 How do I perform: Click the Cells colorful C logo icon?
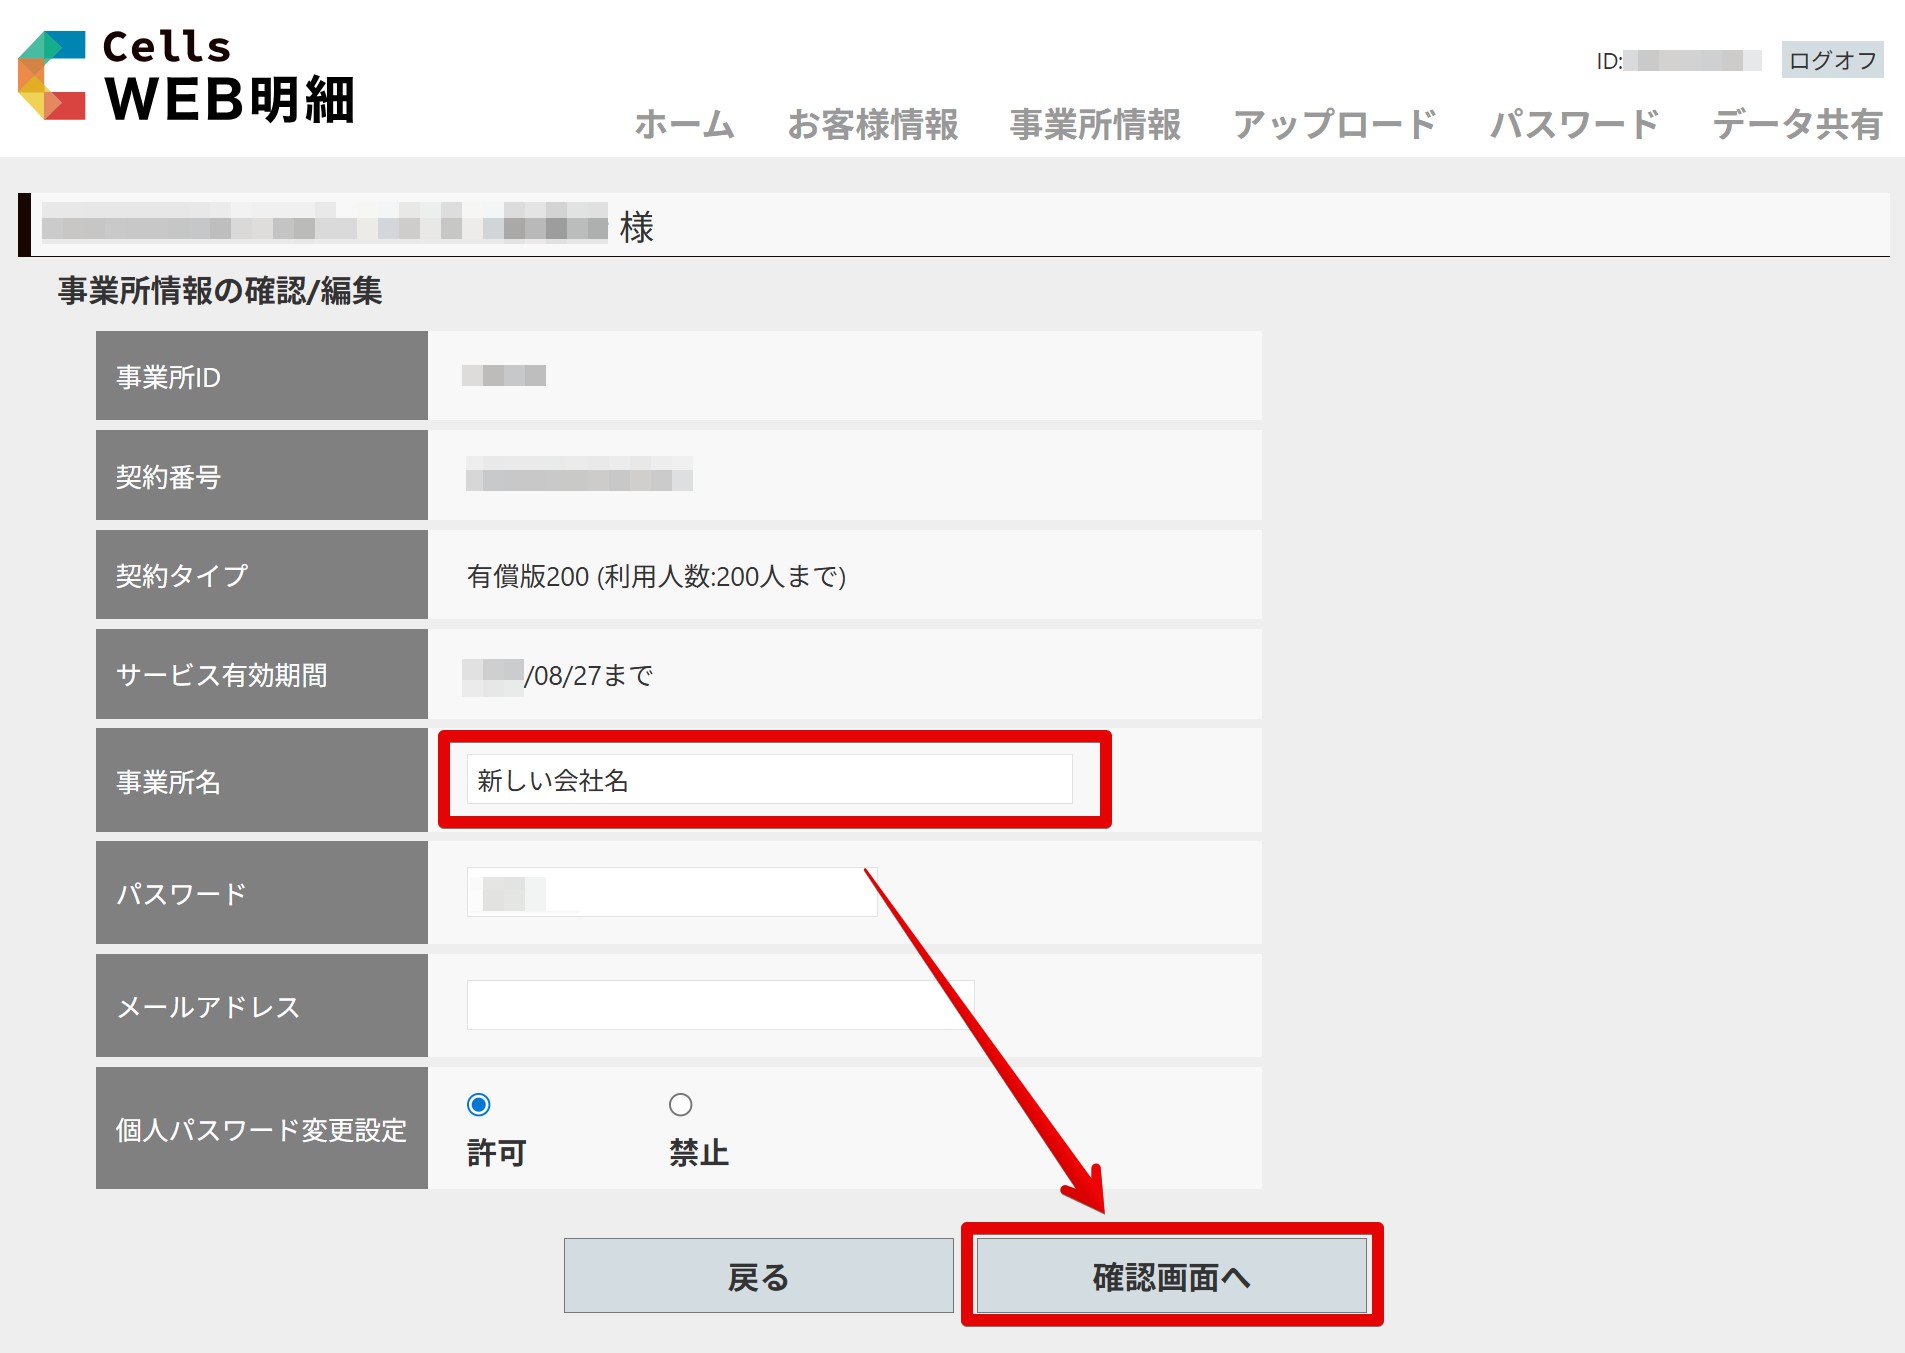point(52,76)
